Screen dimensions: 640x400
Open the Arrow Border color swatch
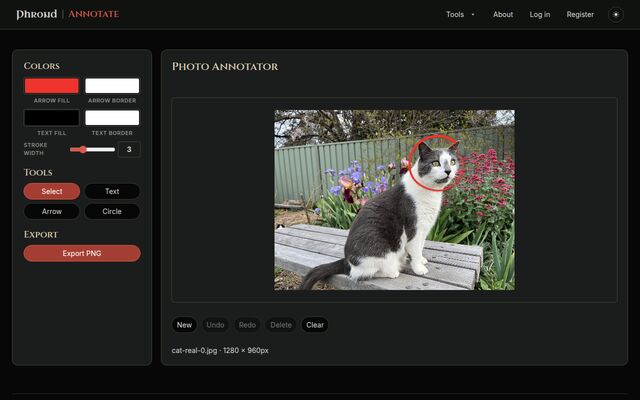(112, 86)
